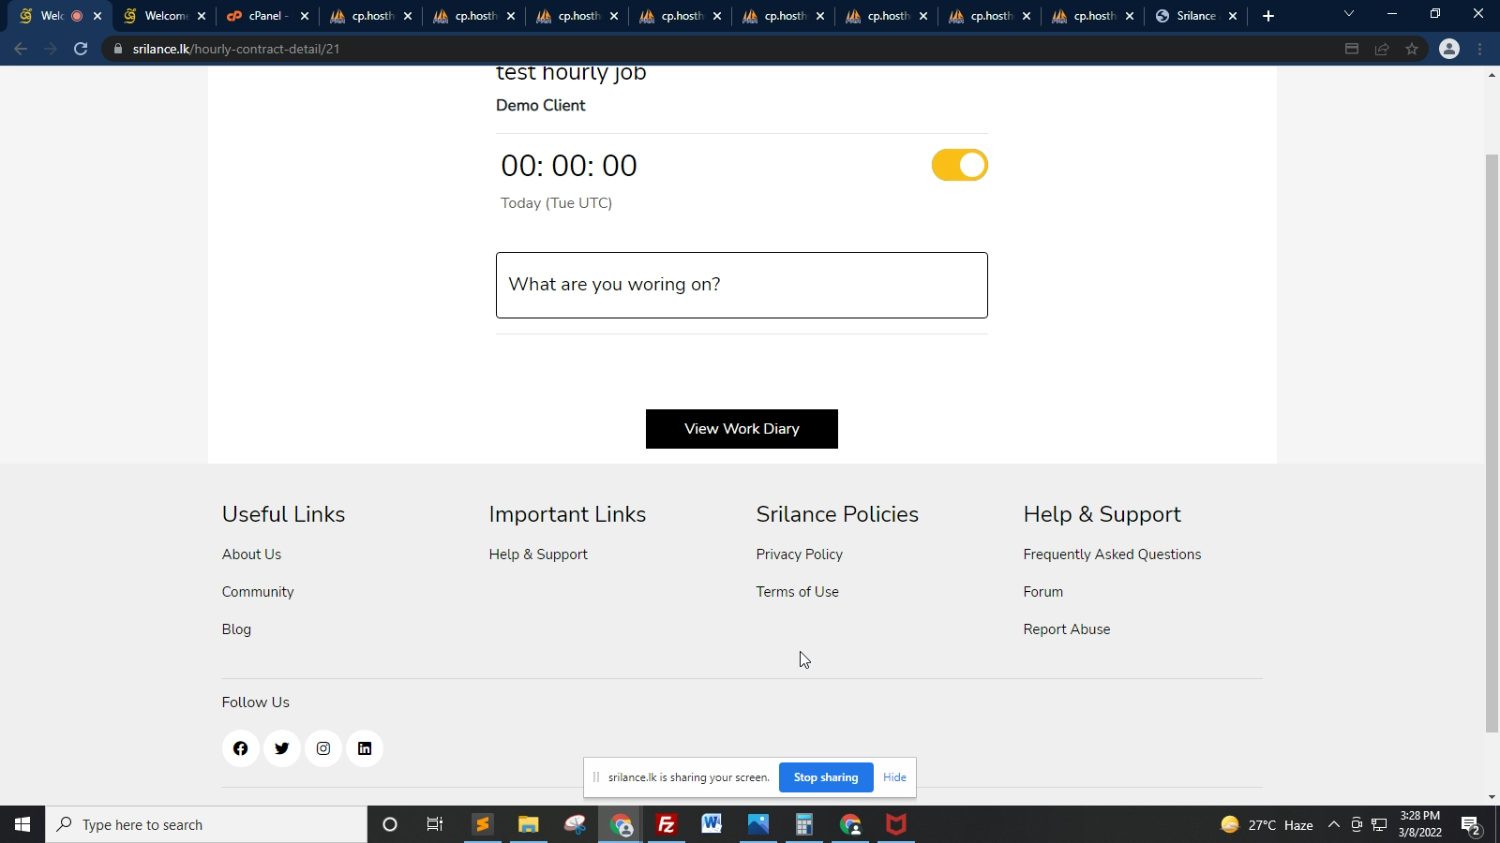The width and height of the screenshot is (1500, 843).
Task: Click the page vertical scrollbar thumb
Action: coord(1491,440)
